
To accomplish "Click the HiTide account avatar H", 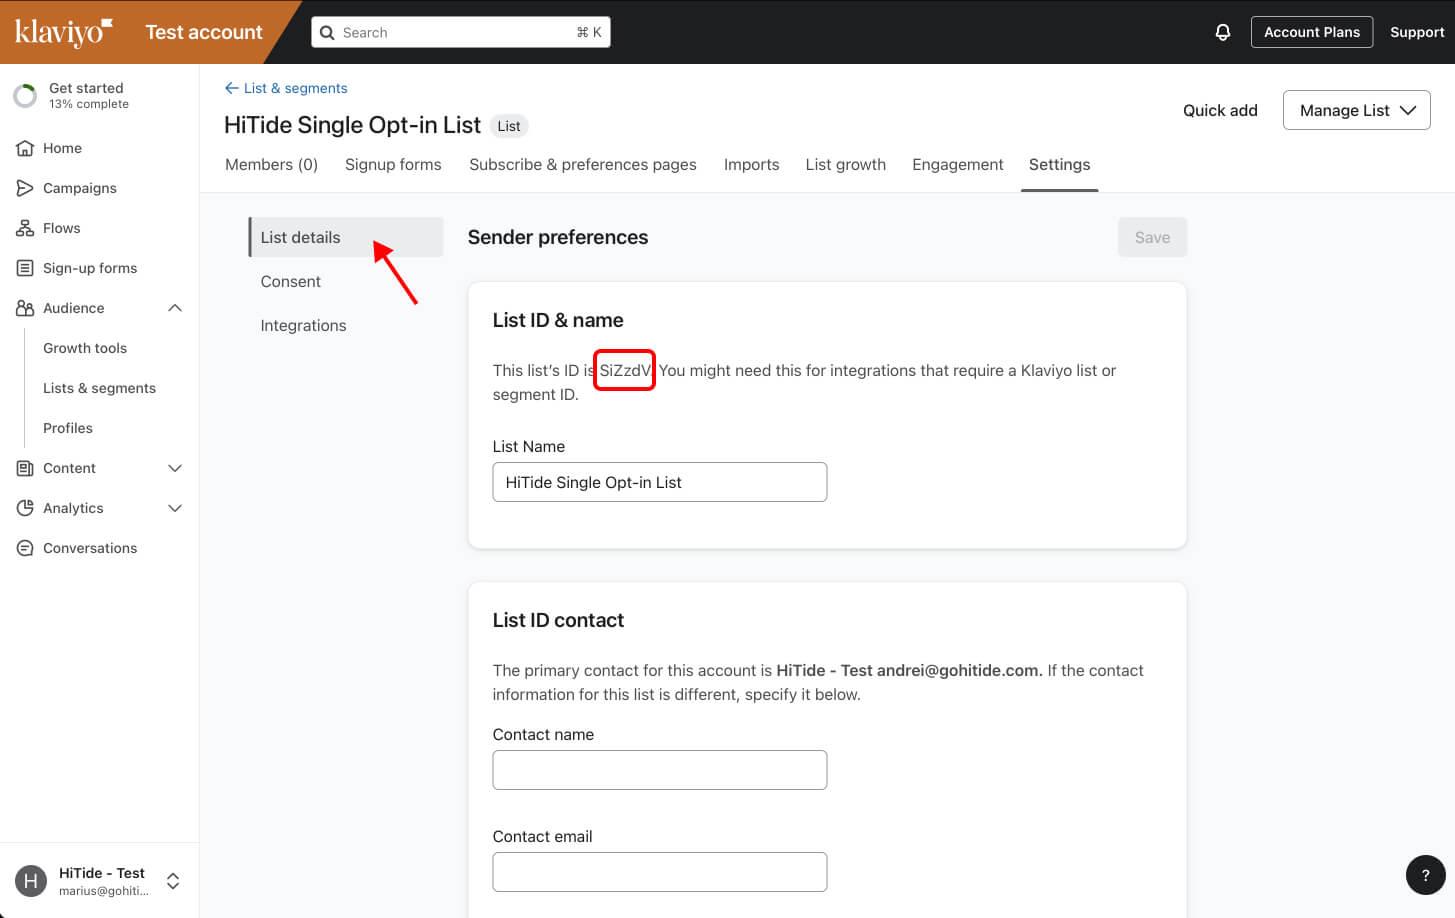I will coord(30,881).
